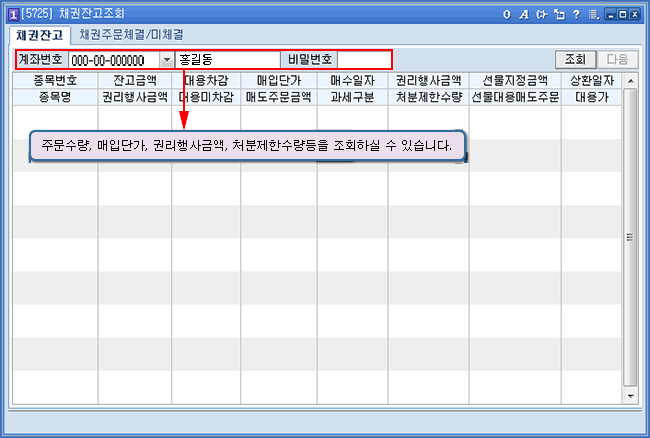Click the account name field showing 홍길동

227,60
